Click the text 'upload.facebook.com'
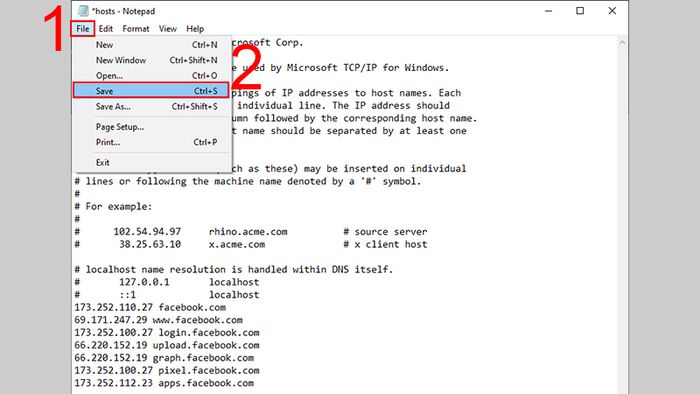700x394 pixels. coord(206,345)
